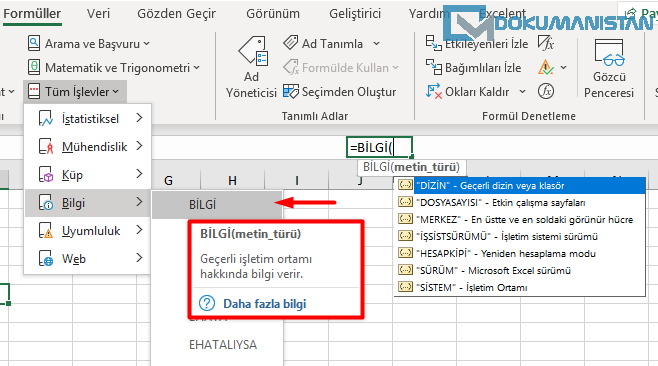Open the Tüm İşlevler dropdown

coord(75,92)
